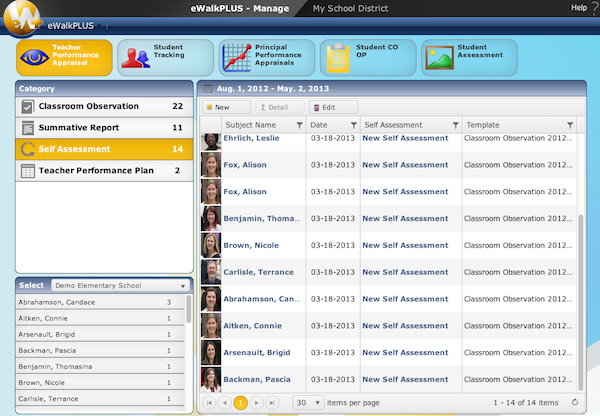The width and height of the screenshot is (600, 416).
Task: Select Carlisle, Terrance in teacher list
Action: click(x=100, y=399)
